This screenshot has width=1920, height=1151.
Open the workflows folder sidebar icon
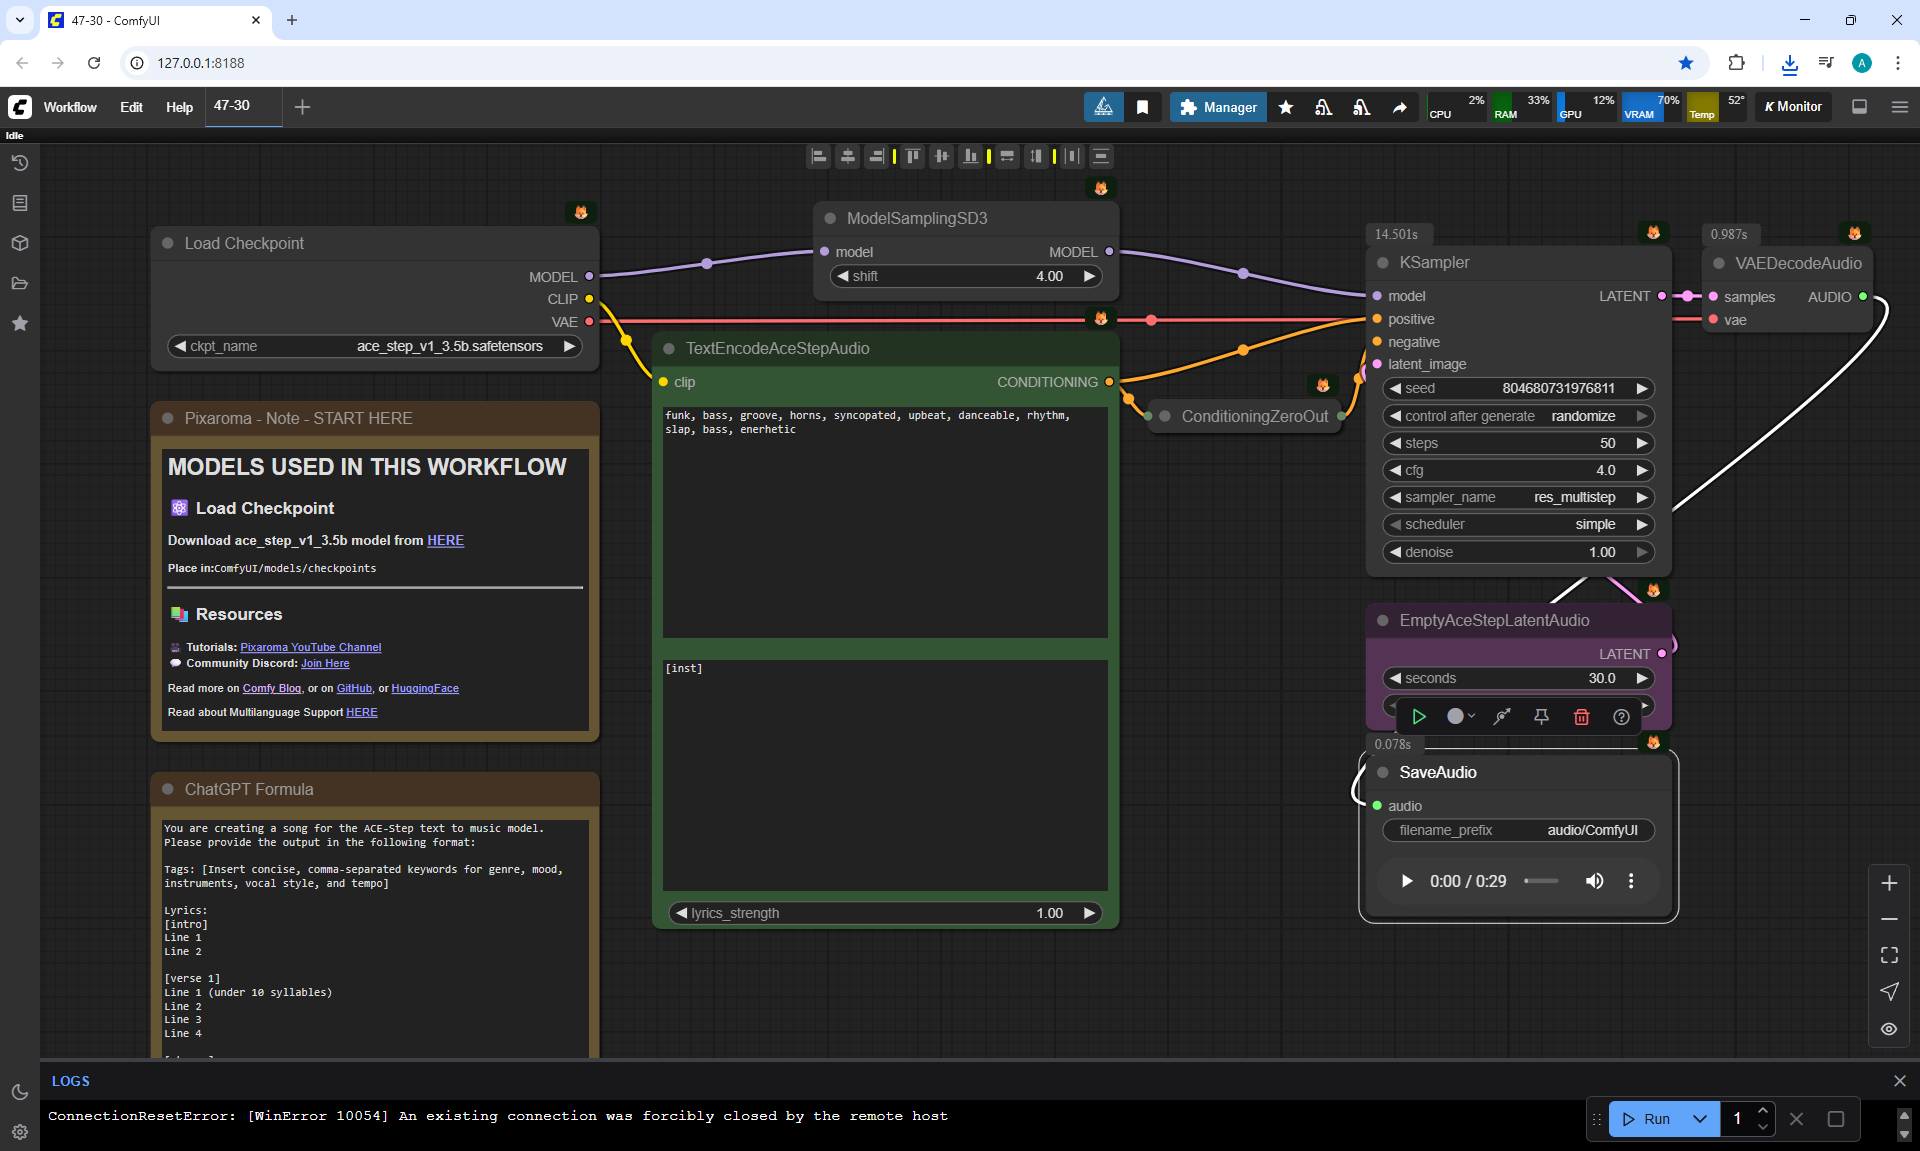(20, 283)
